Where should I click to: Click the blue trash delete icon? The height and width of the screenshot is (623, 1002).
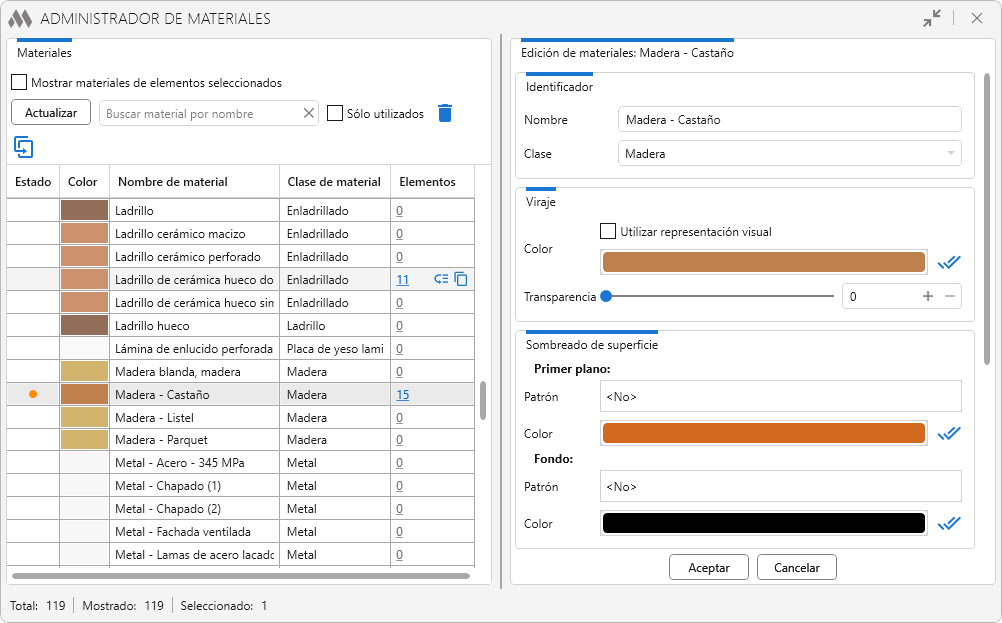445,113
